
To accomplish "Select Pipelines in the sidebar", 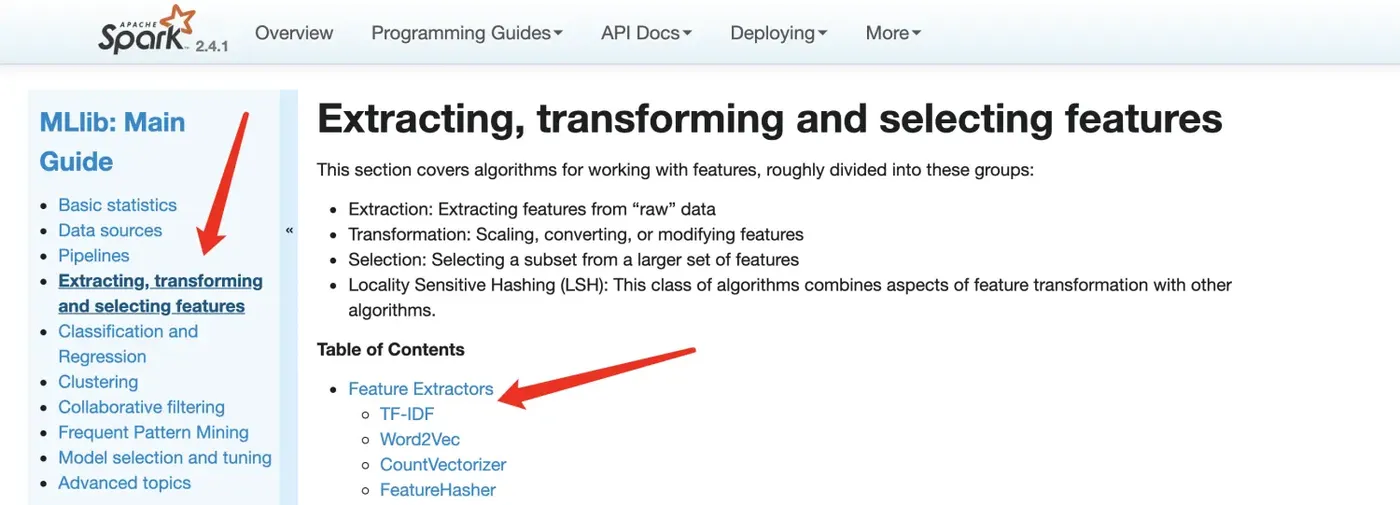I will [x=94, y=256].
